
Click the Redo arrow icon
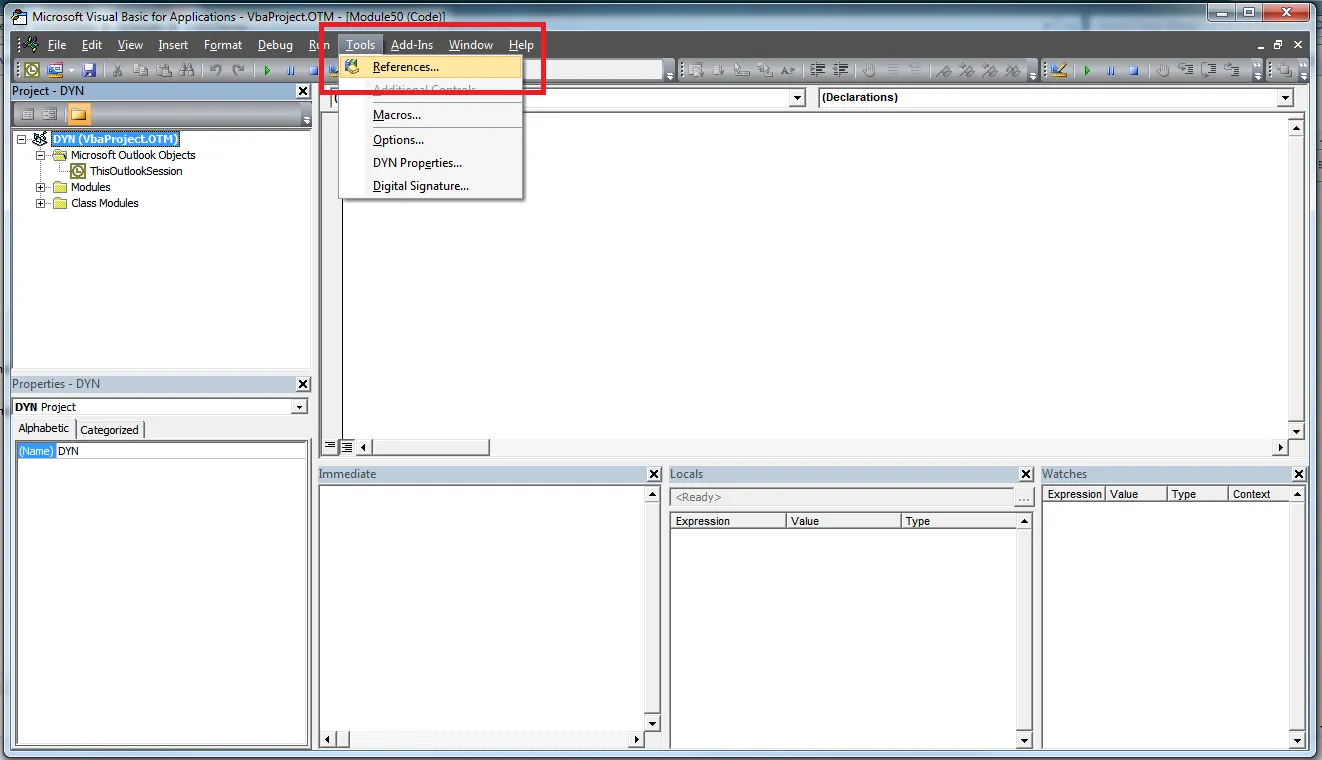pos(238,70)
